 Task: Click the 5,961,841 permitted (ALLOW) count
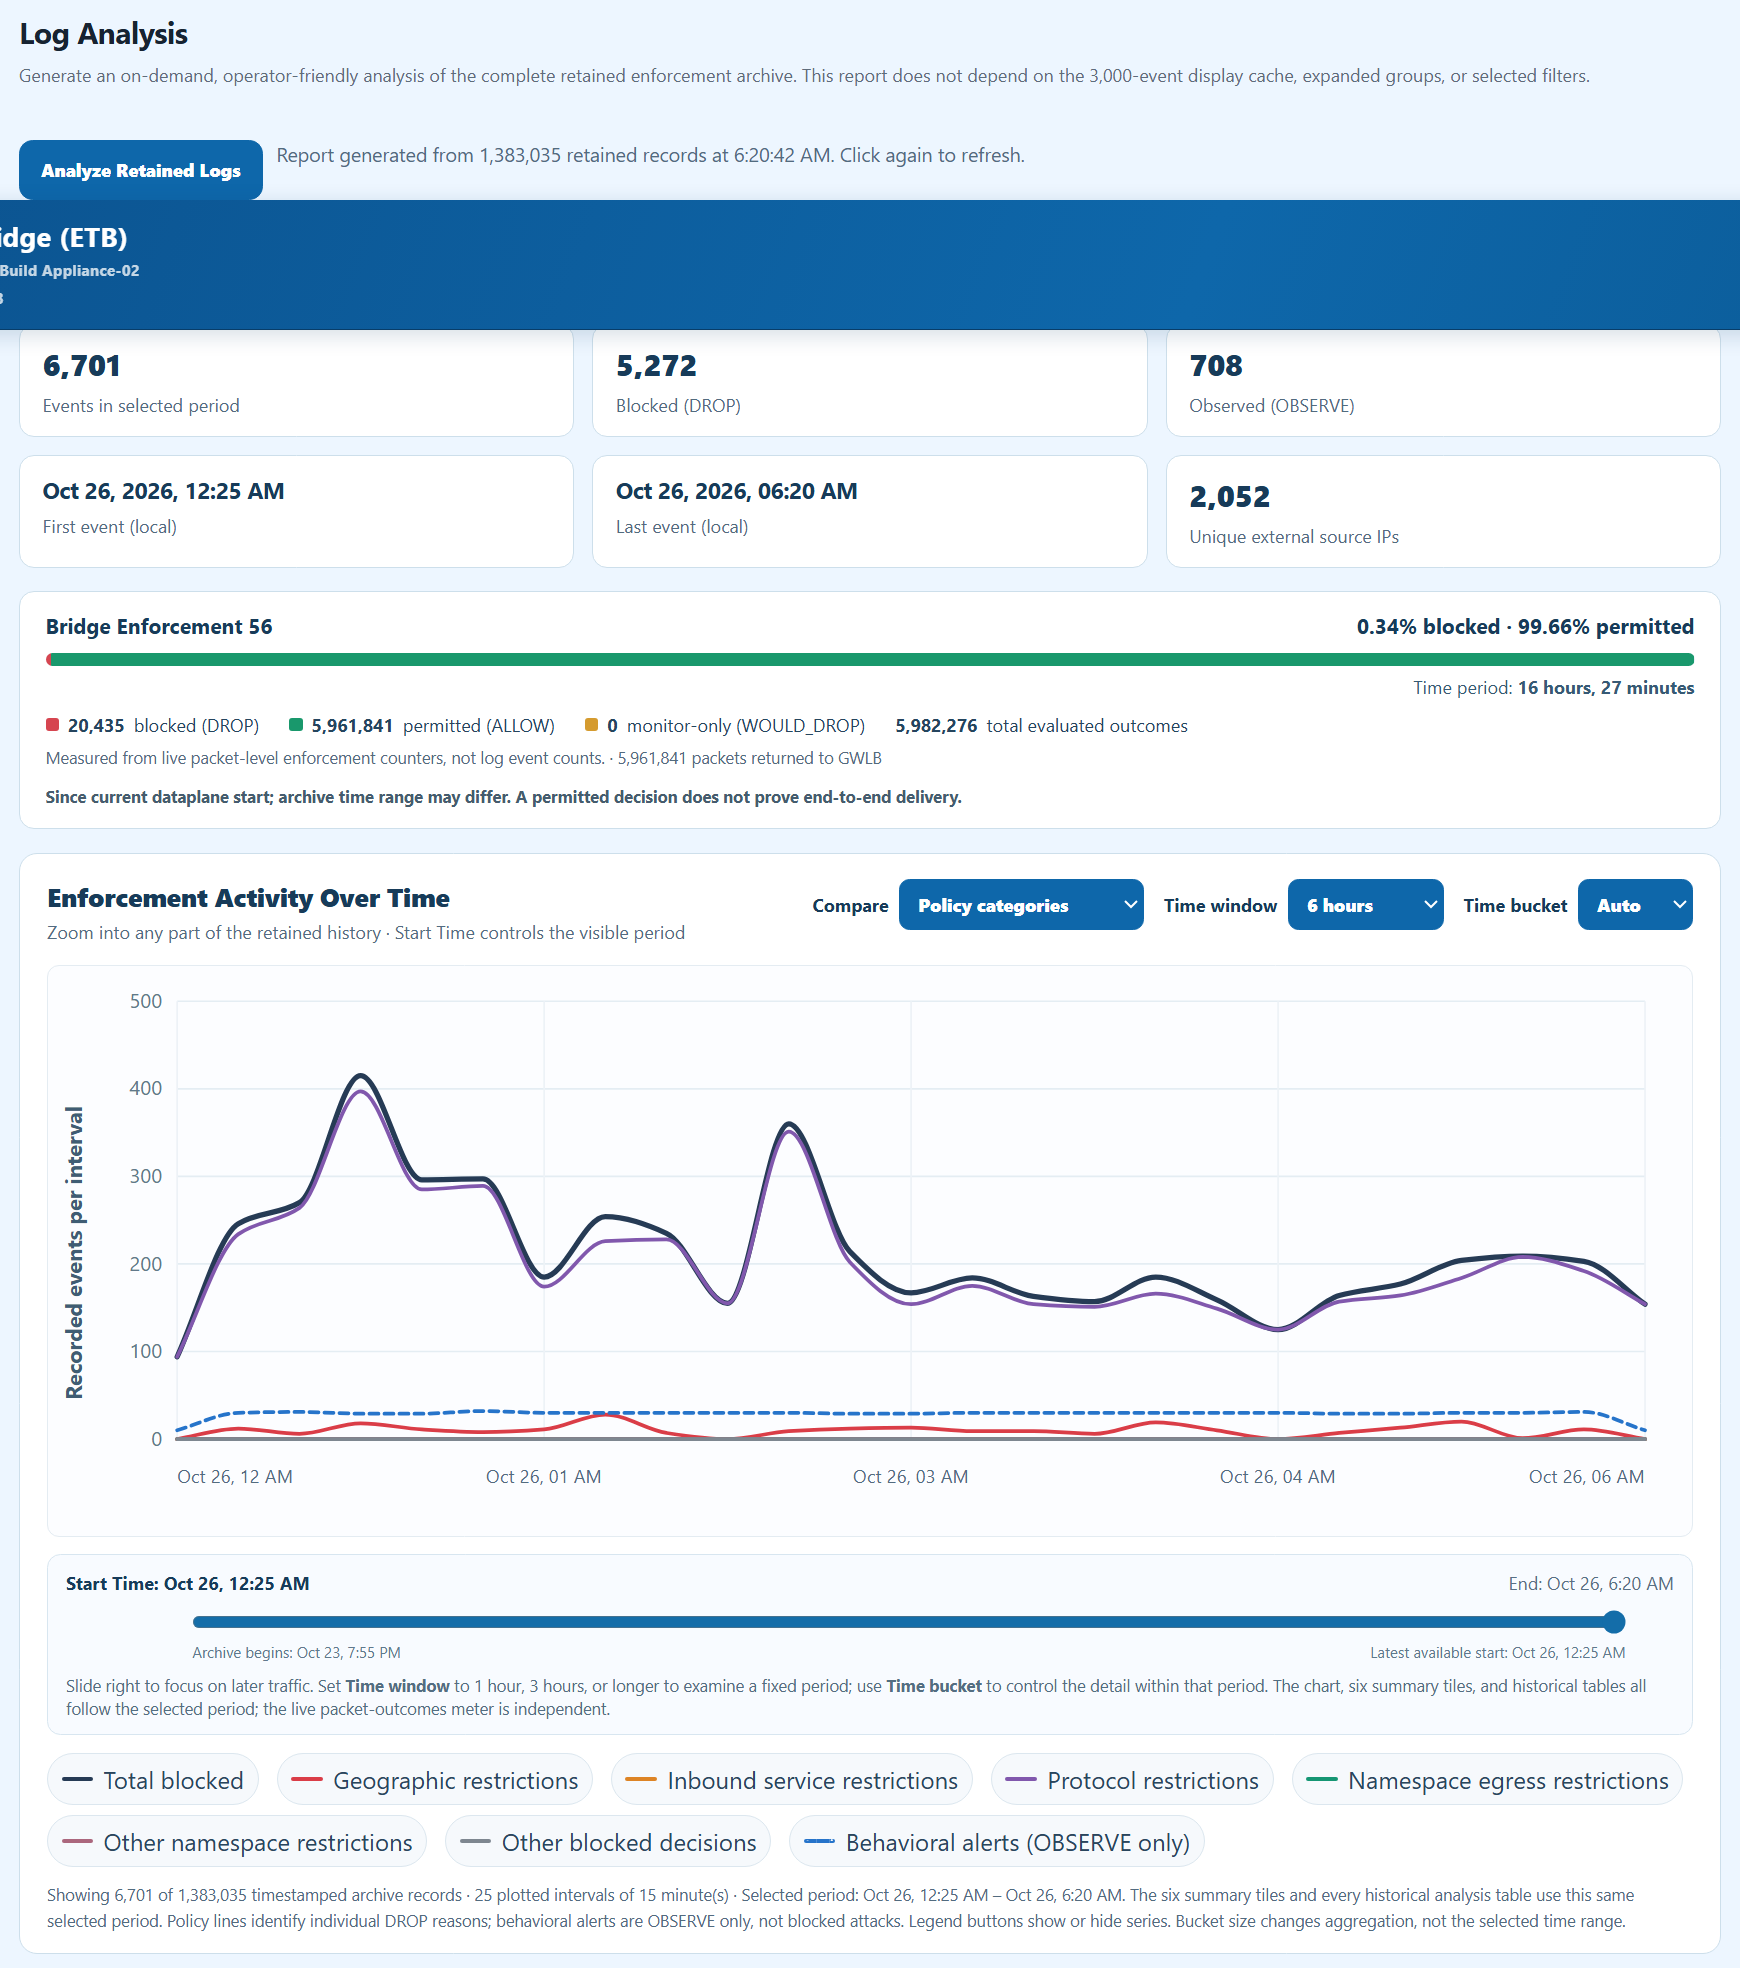point(422,726)
